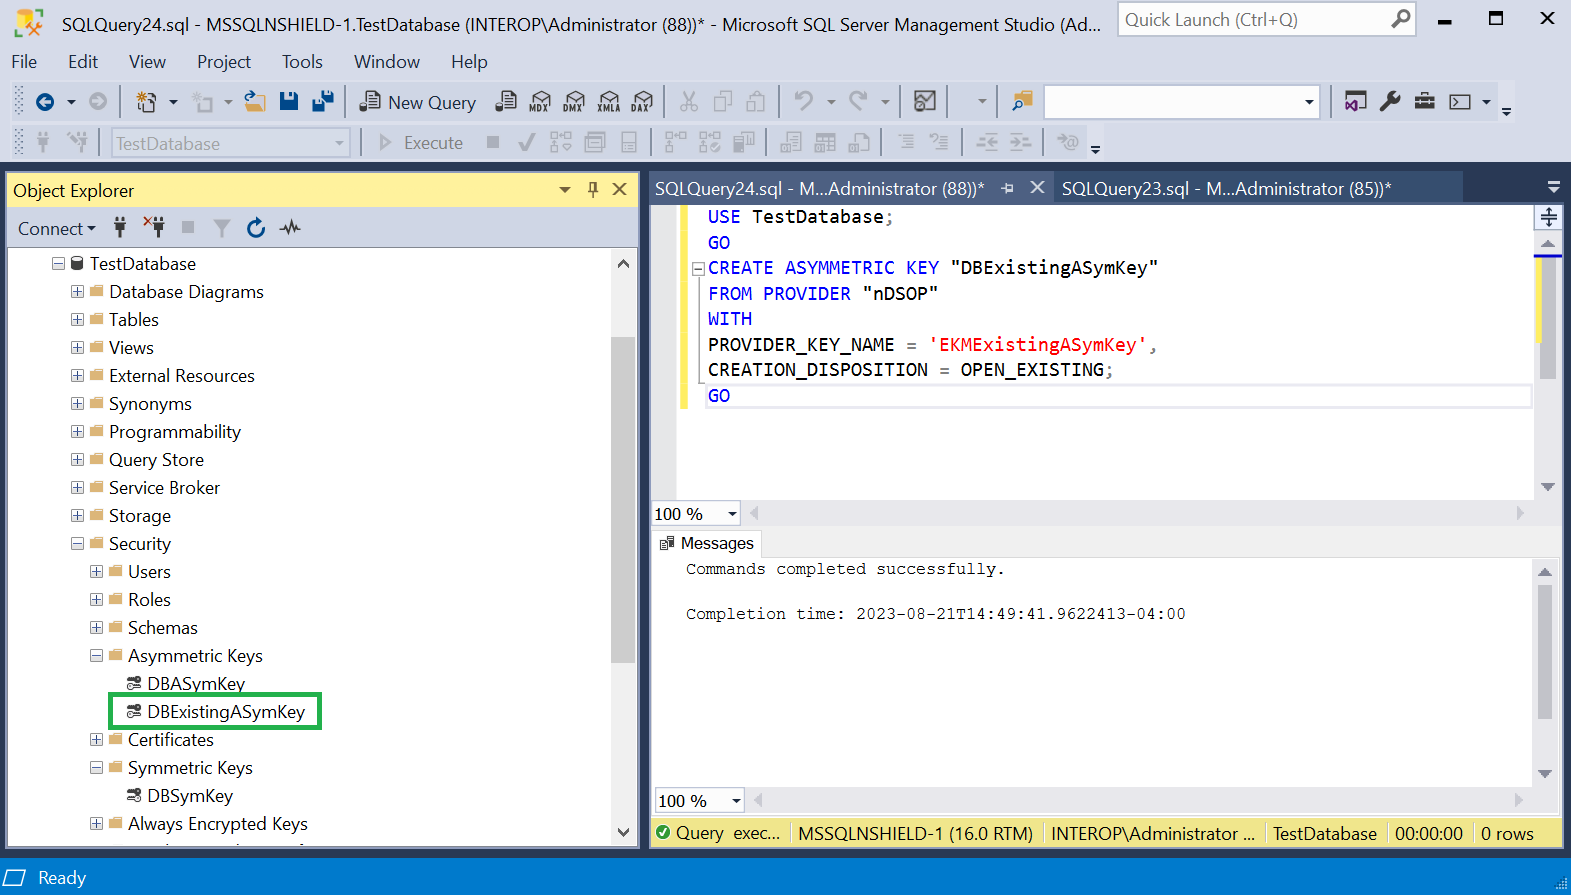Click the Database Engine Query icon
This screenshot has width=1571, height=895.
[507, 101]
